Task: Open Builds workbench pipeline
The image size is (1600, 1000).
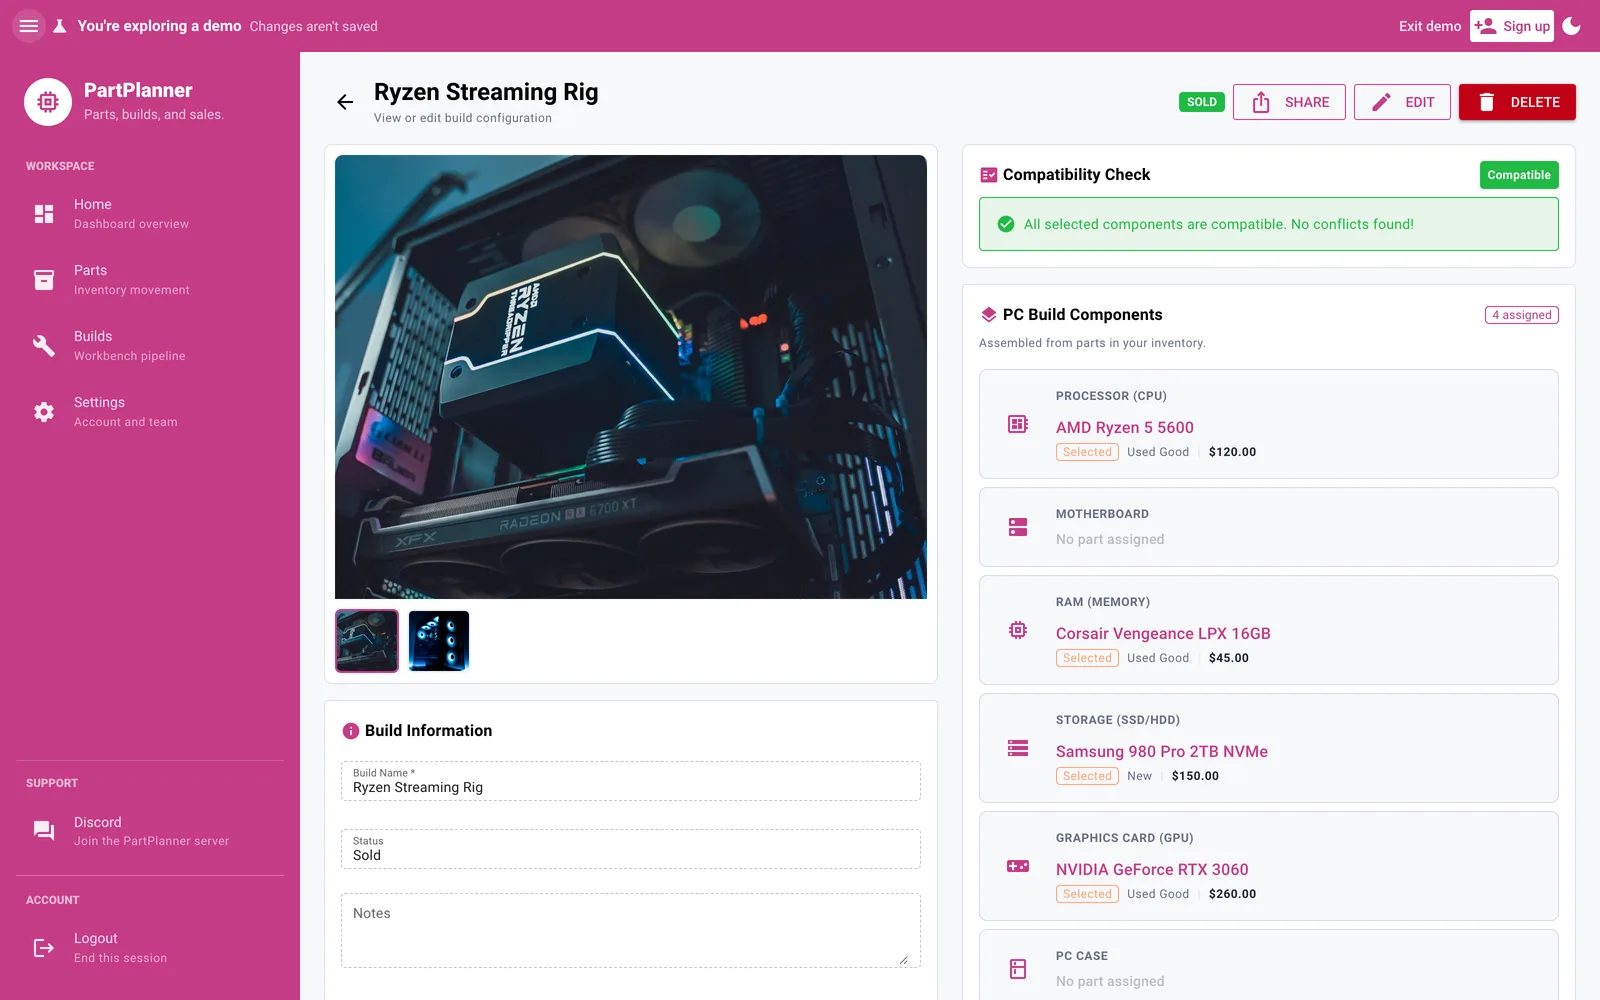Action: (x=150, y=346)
